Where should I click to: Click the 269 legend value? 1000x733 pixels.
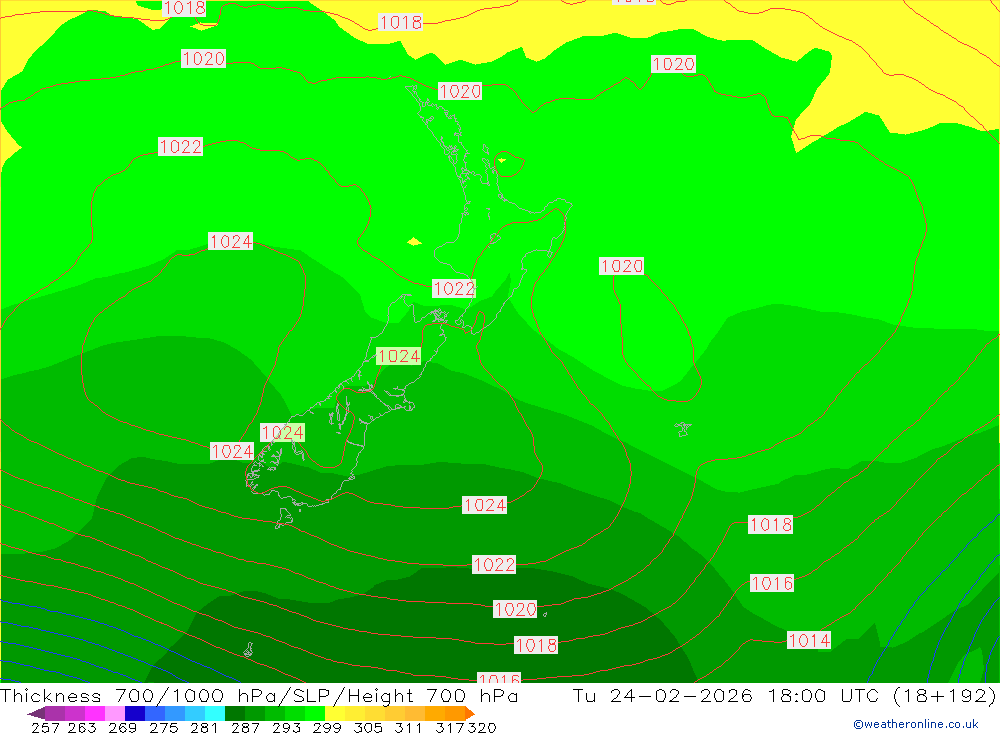point(122,727)
